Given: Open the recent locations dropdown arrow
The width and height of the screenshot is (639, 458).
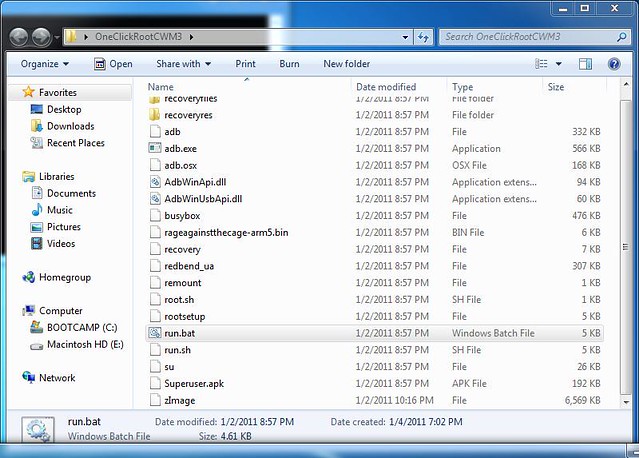Looking at the screenshot, I should click(x=57, y=37).
